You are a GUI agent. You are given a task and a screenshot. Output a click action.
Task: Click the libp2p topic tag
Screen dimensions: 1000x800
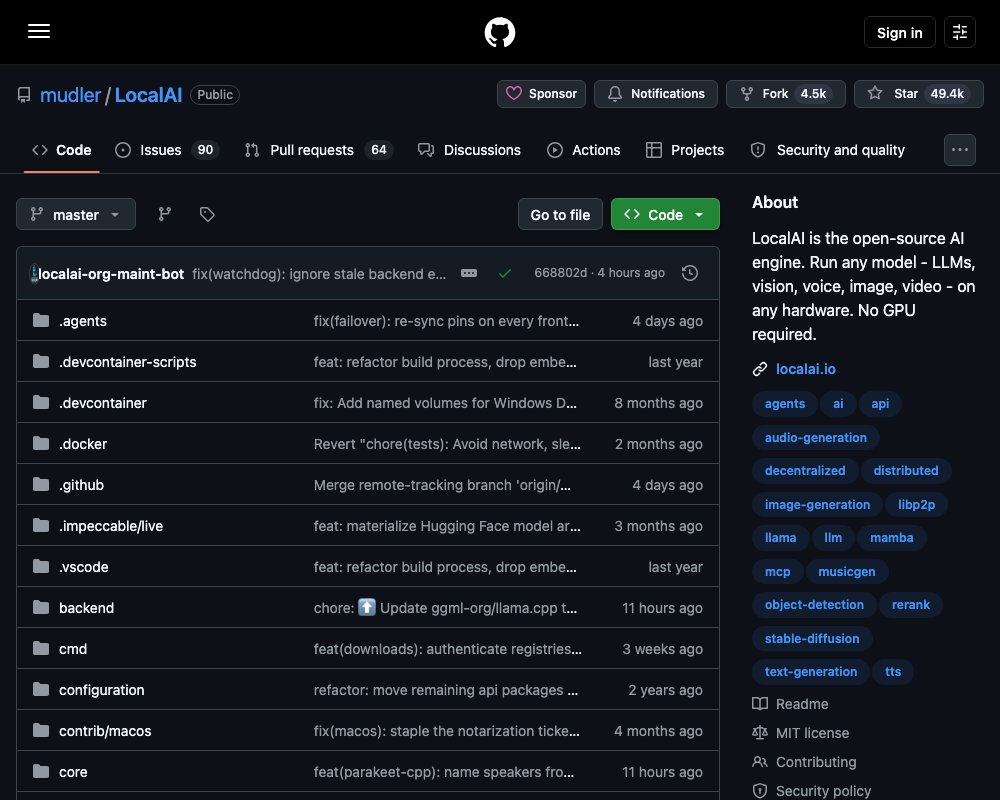point(916,504)
